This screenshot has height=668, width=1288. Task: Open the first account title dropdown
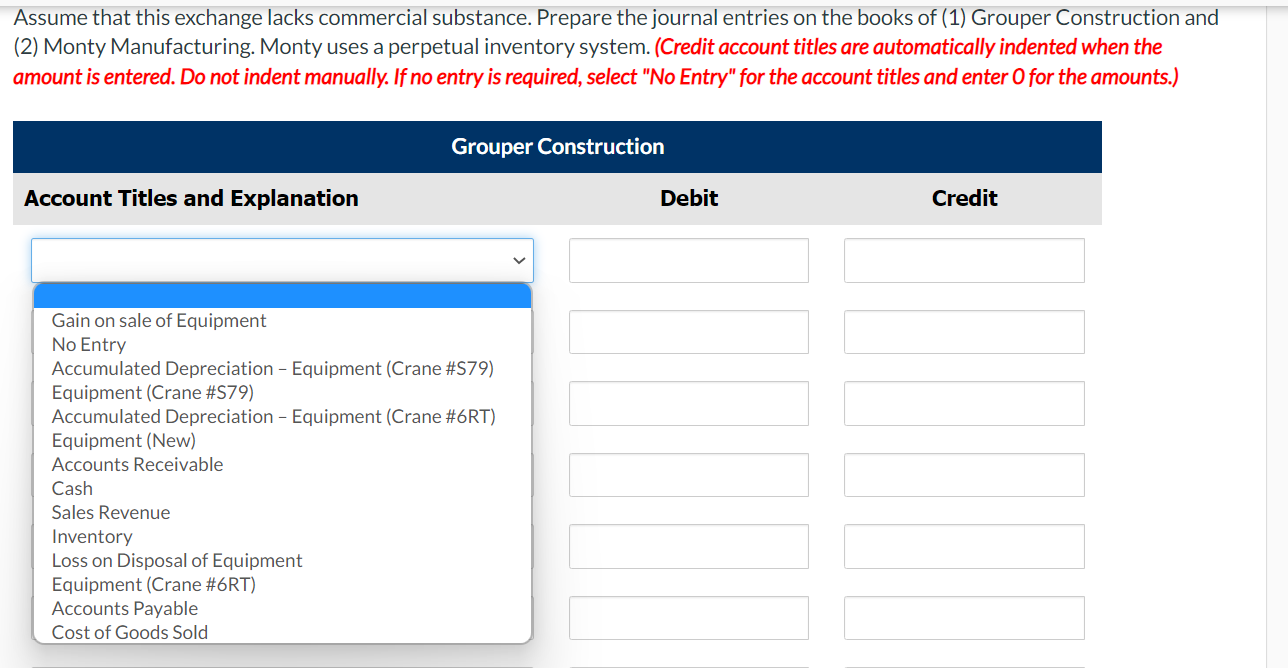pyautogui.click(x=282, y=260)
